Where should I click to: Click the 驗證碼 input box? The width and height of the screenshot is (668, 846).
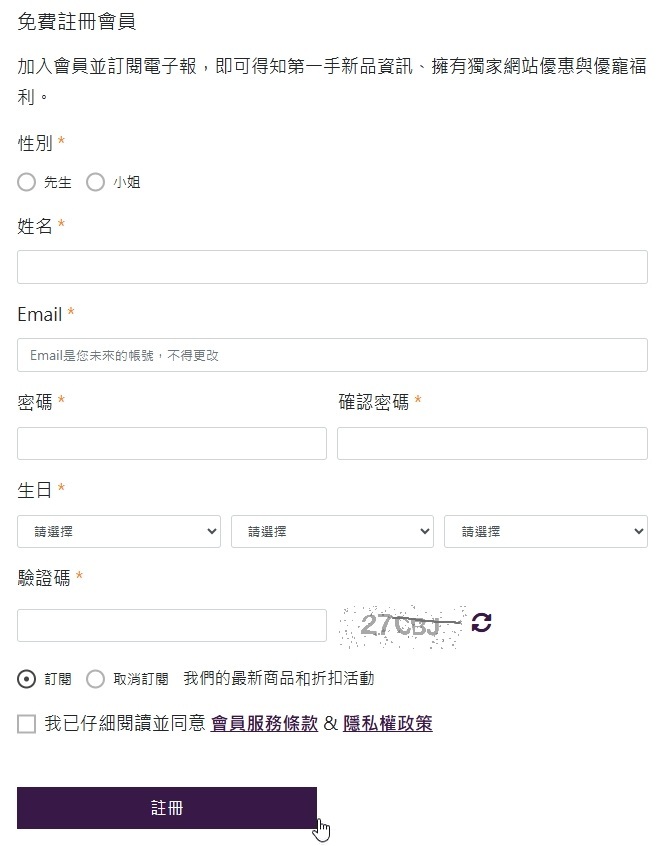coord(172,625)
